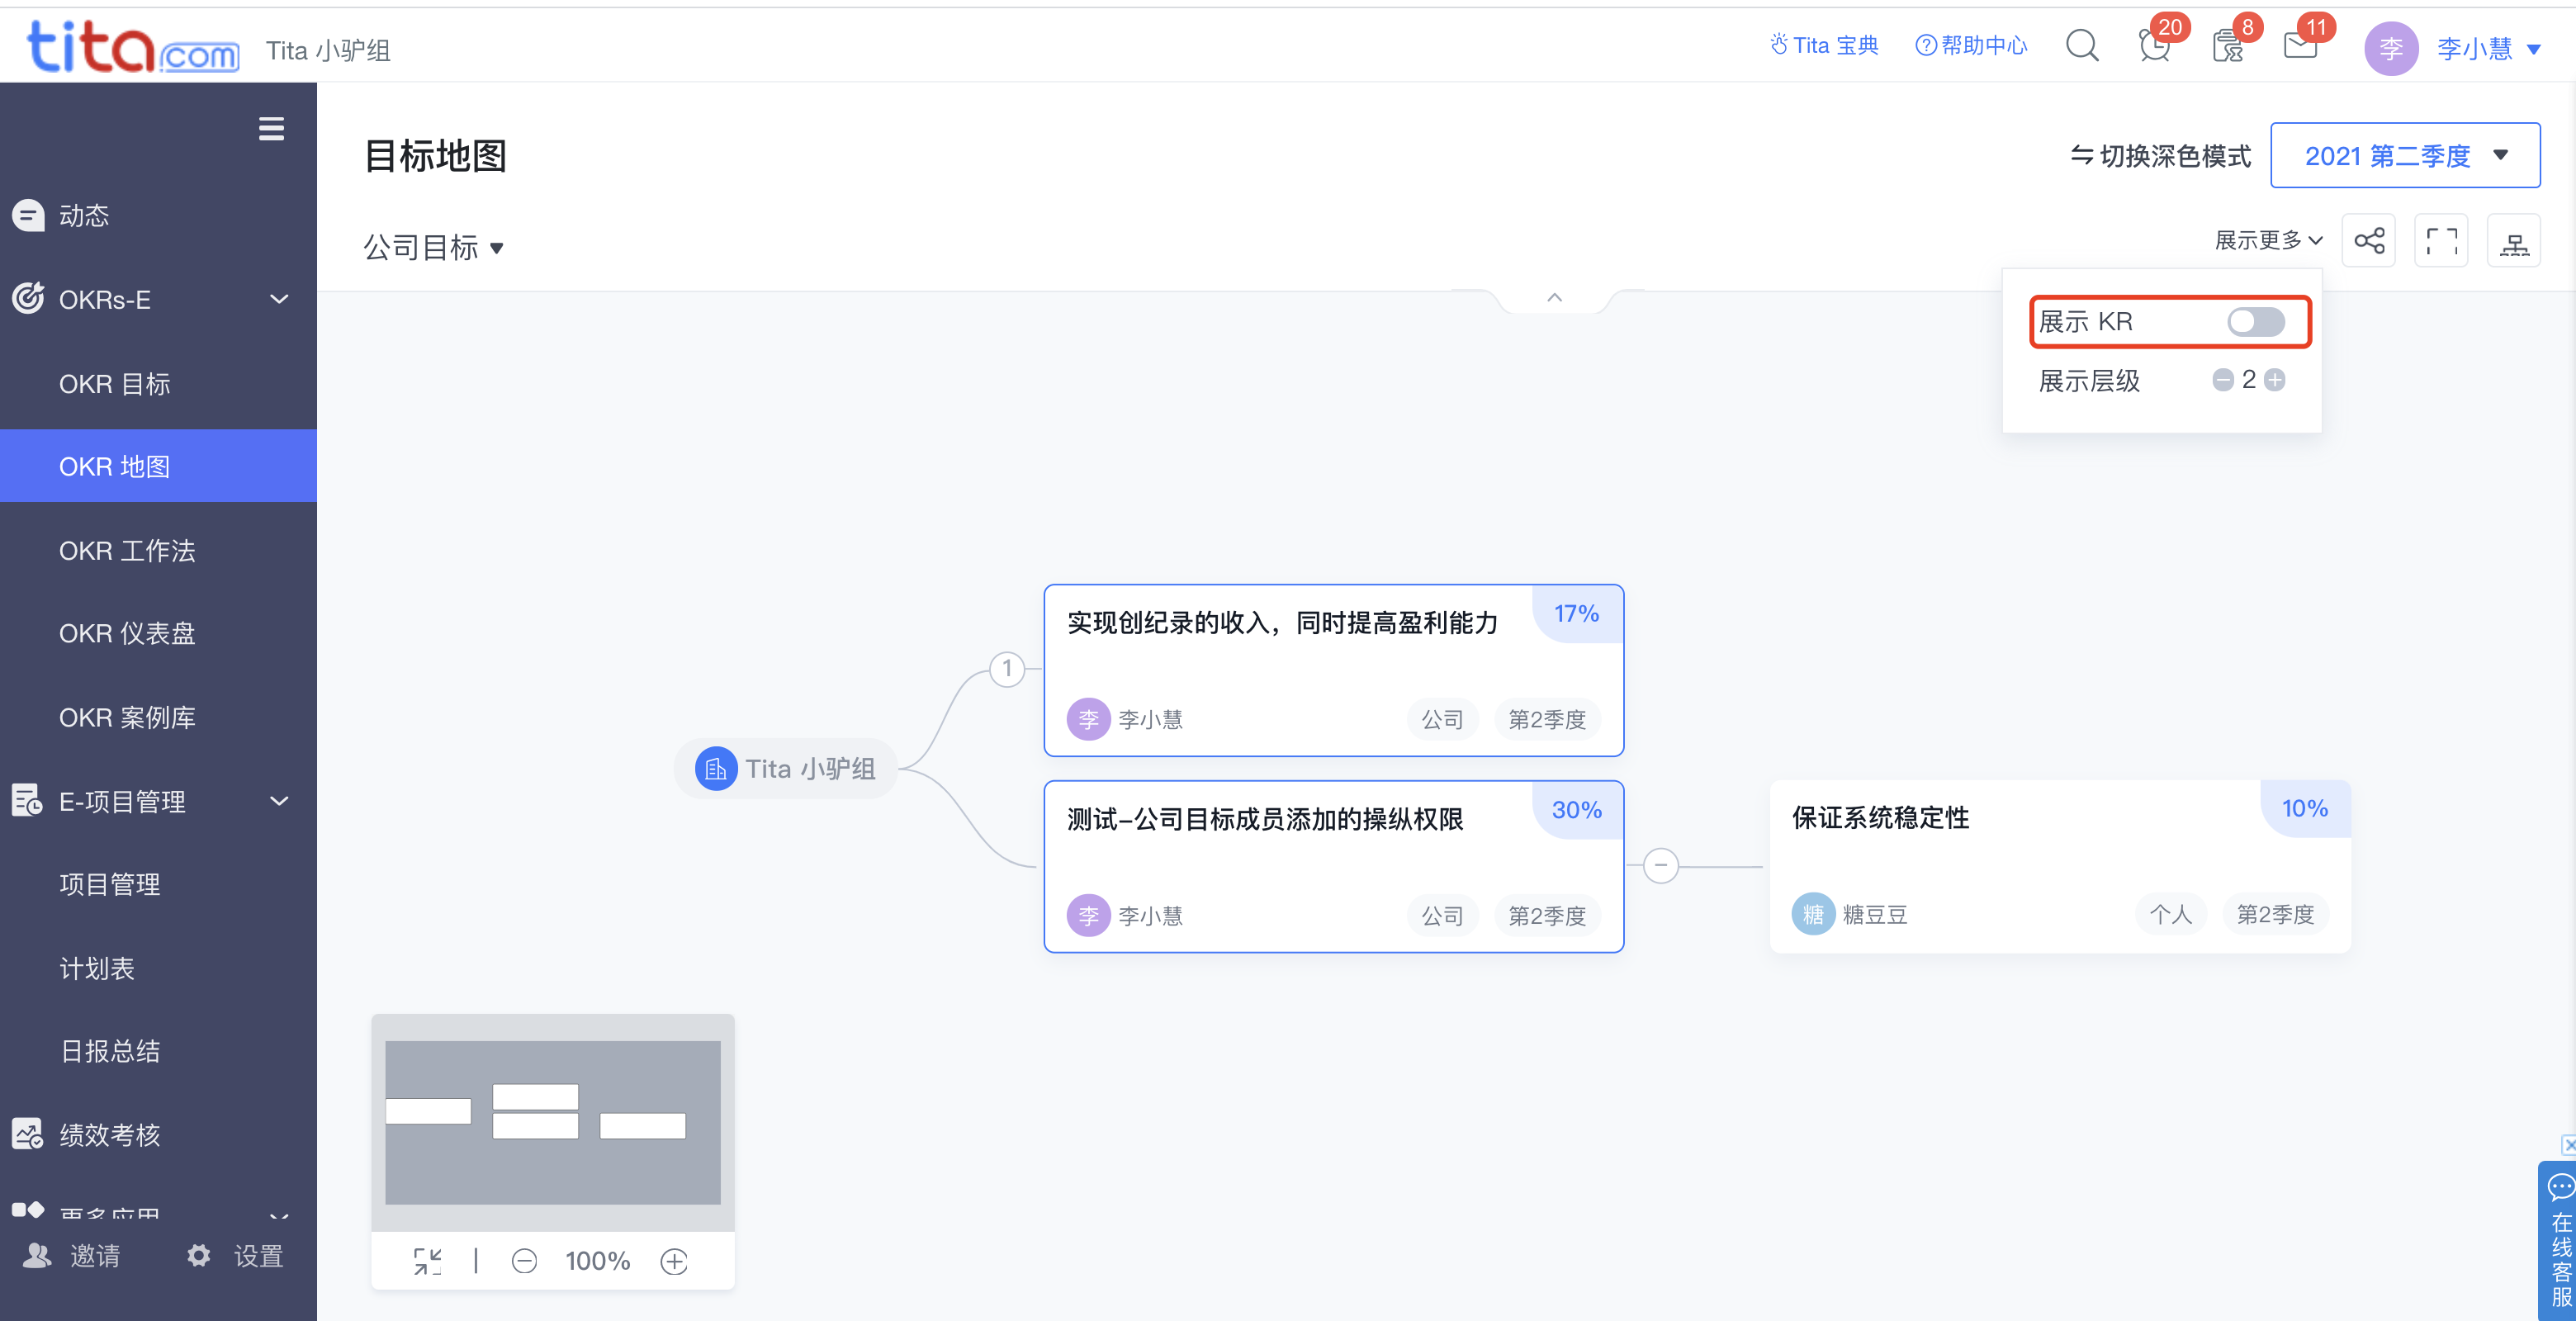
Task: Zoom in with plus circle icon
Action: (x=674, y=1261)
